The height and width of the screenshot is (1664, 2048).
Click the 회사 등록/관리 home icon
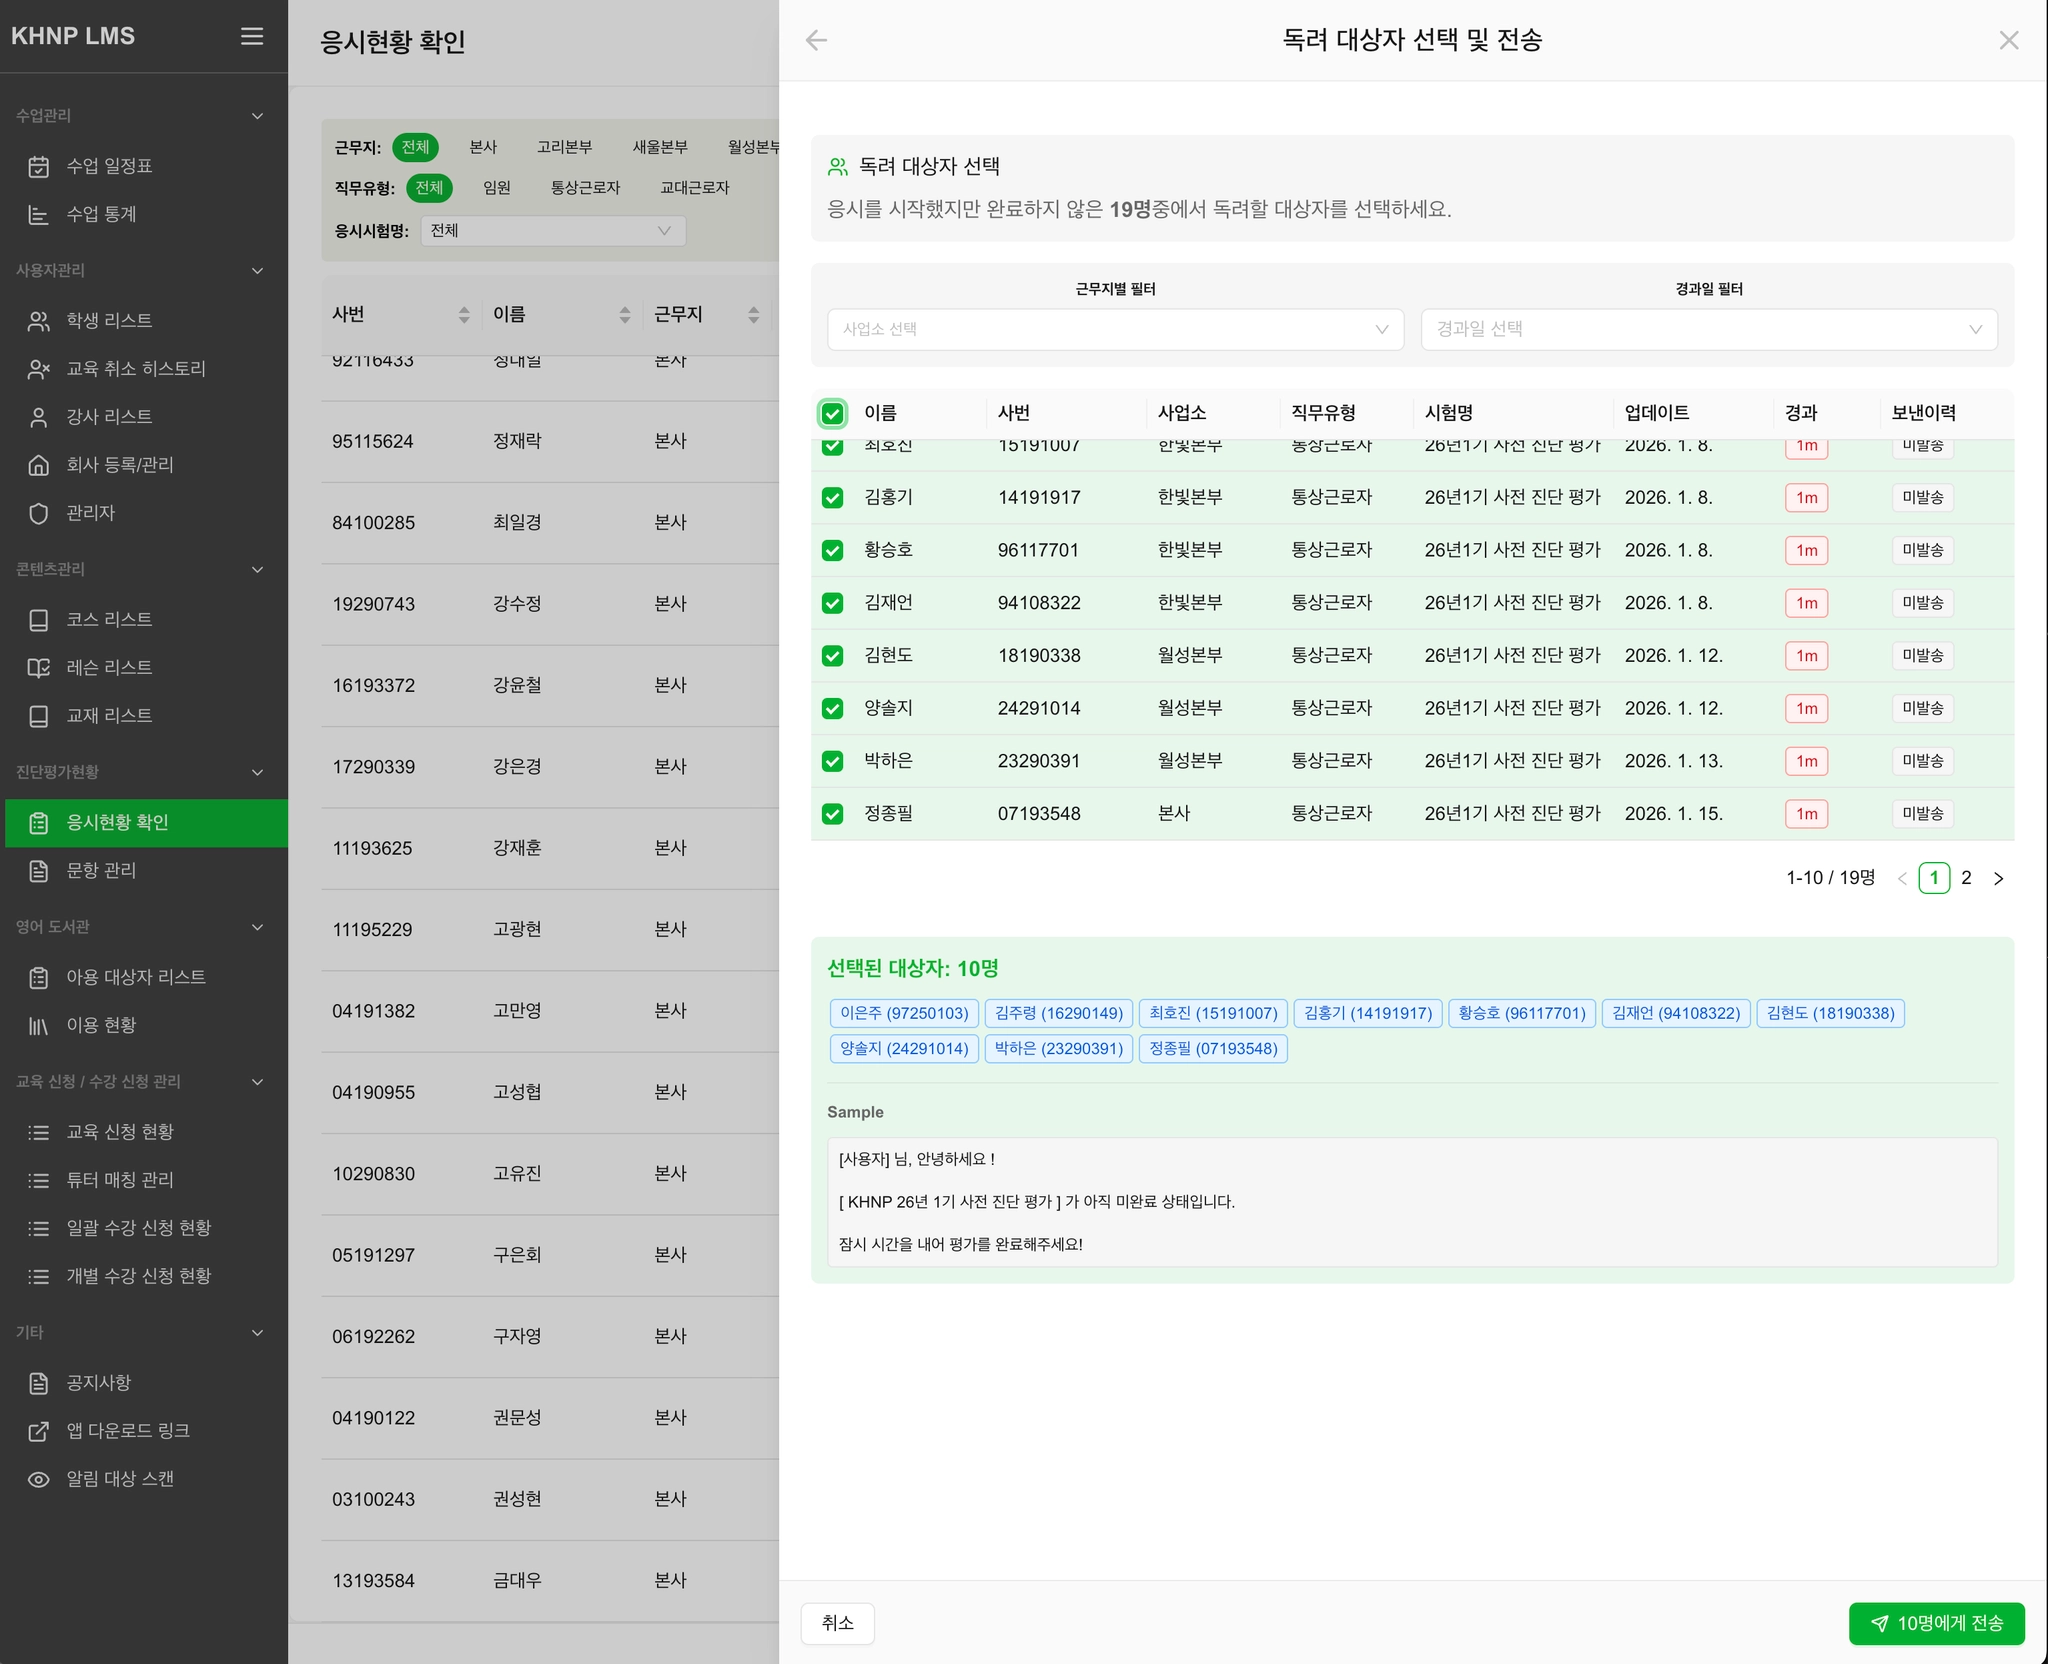click(38, 465)
